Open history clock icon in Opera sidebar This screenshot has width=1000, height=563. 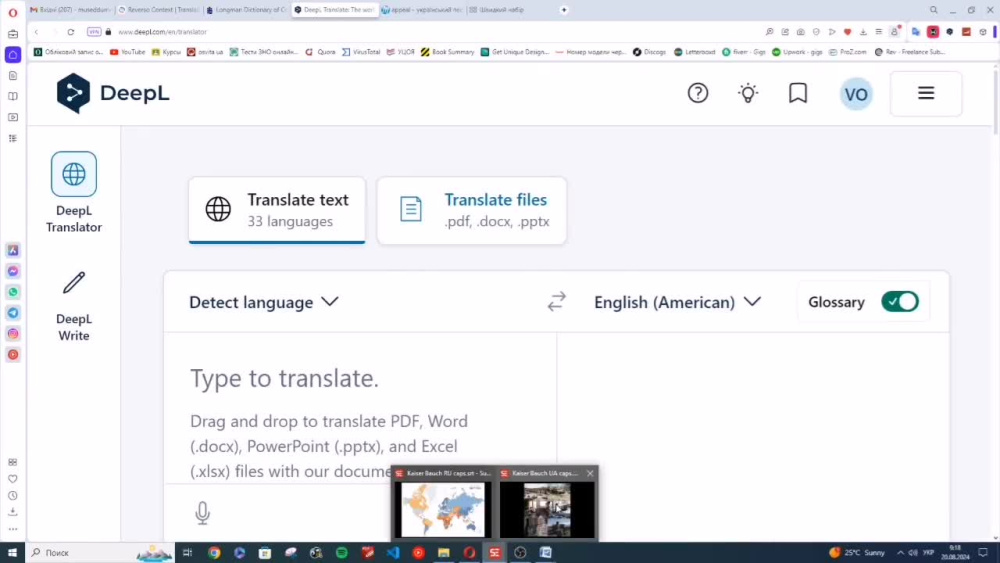13,495
